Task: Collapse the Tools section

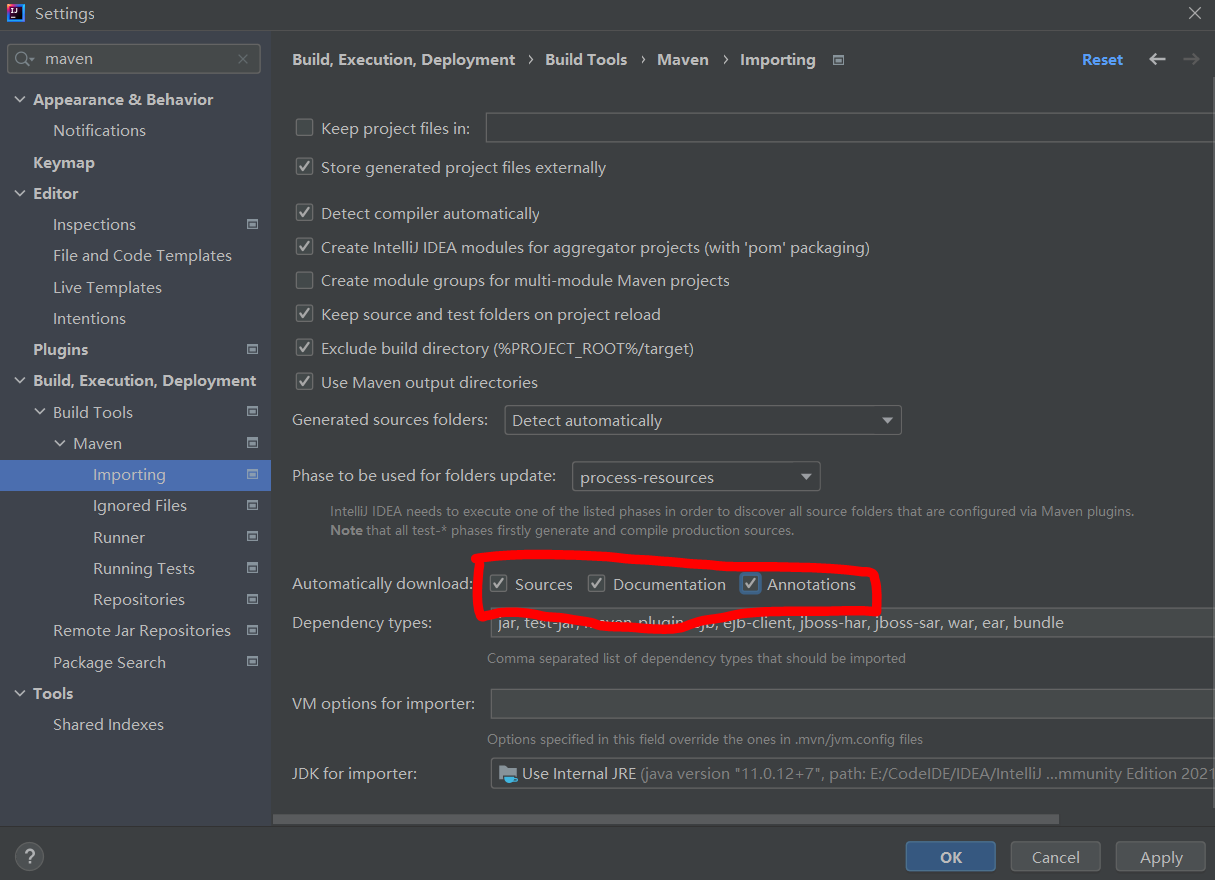Action: [x=20, y=694]
